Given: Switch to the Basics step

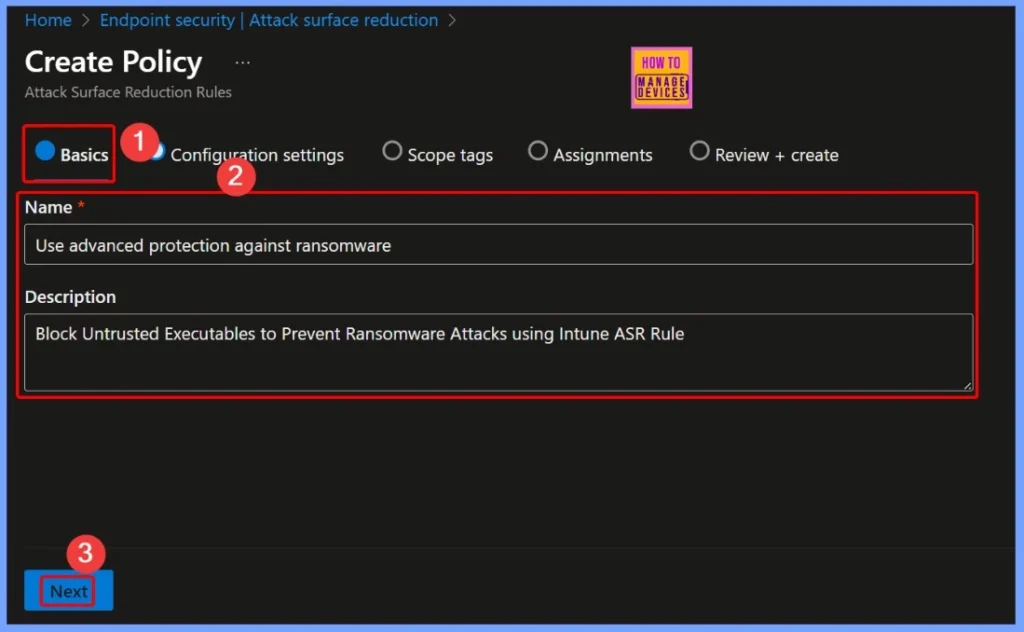Looking at the screenshot, I should point(67,154).
